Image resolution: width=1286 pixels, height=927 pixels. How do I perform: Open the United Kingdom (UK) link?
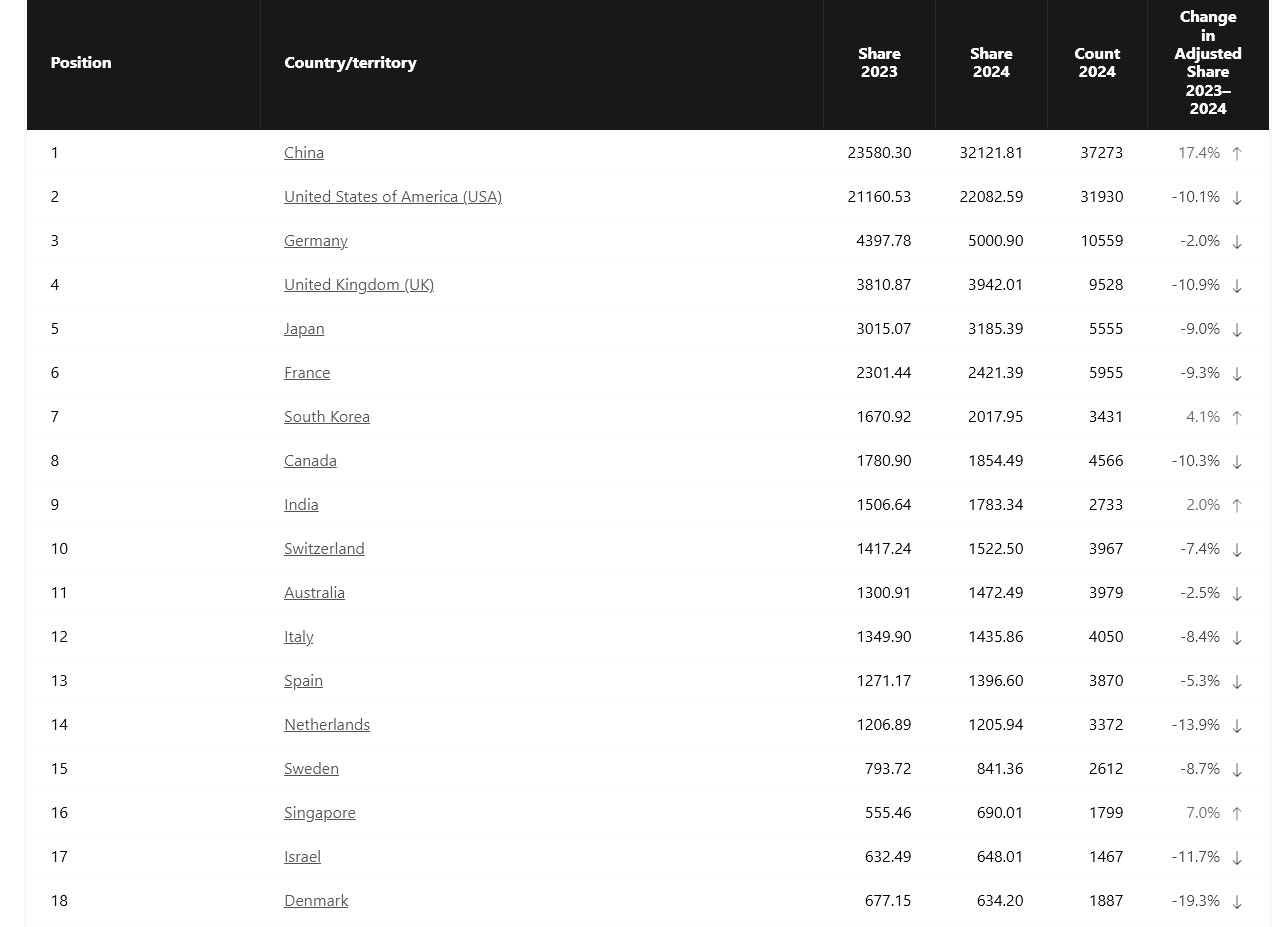tap(358, 285)
